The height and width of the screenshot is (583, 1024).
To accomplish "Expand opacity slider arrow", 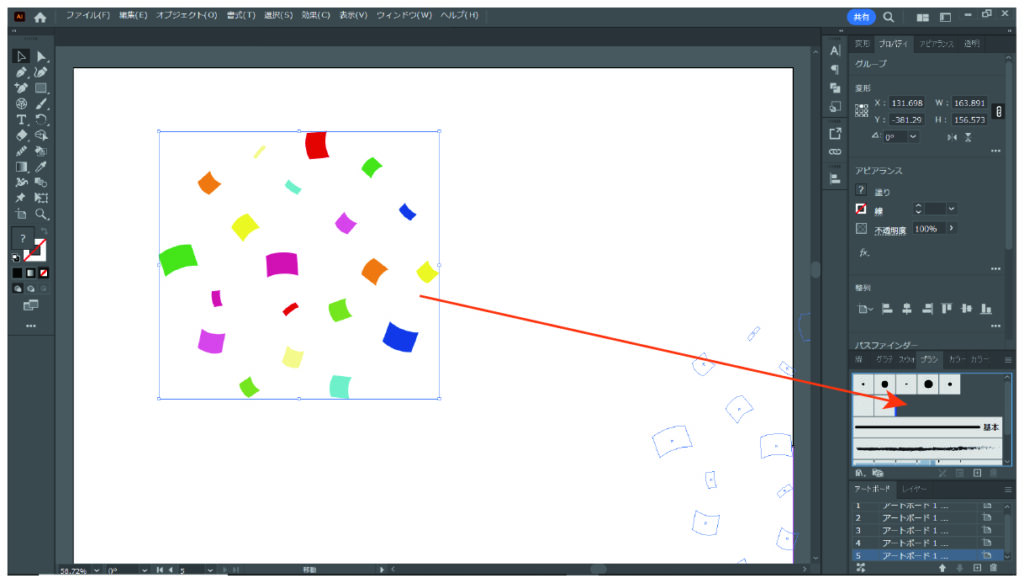I will coord(952,228).
